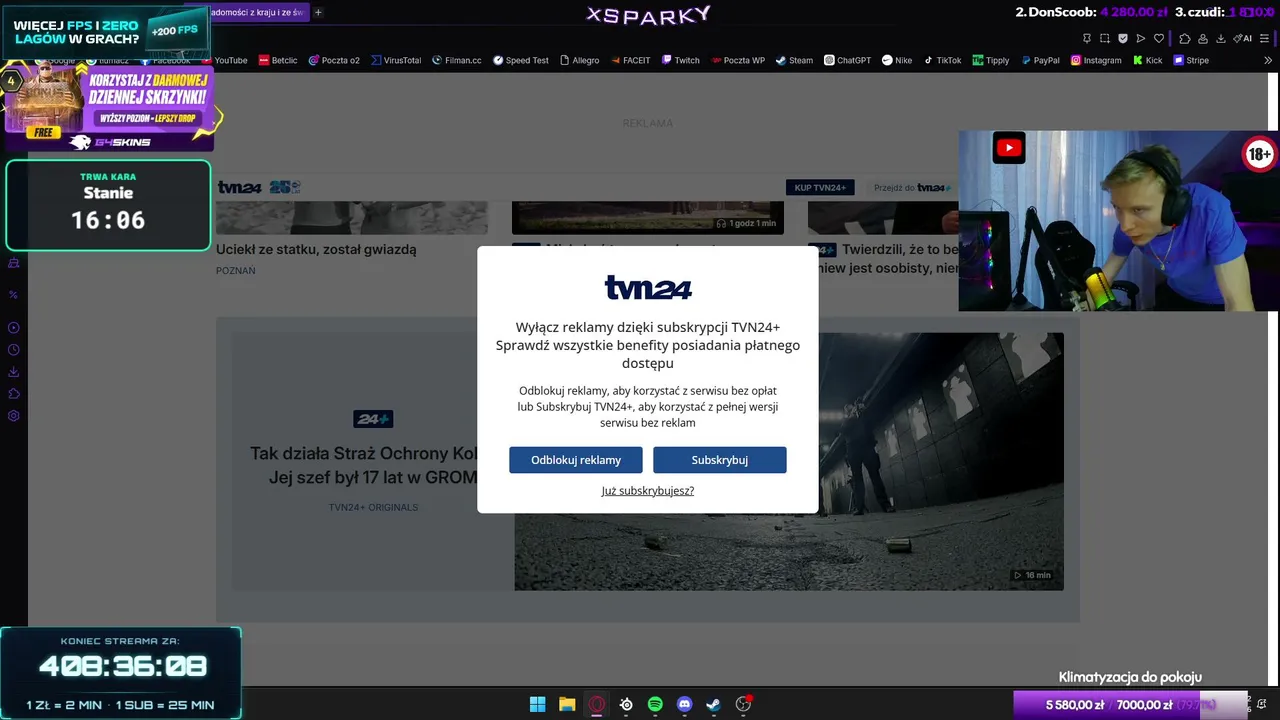The image size is (1280, 720).
Task: Open the PayPal bookmark
Action: pyautogui.click(x=1040, y=60)
